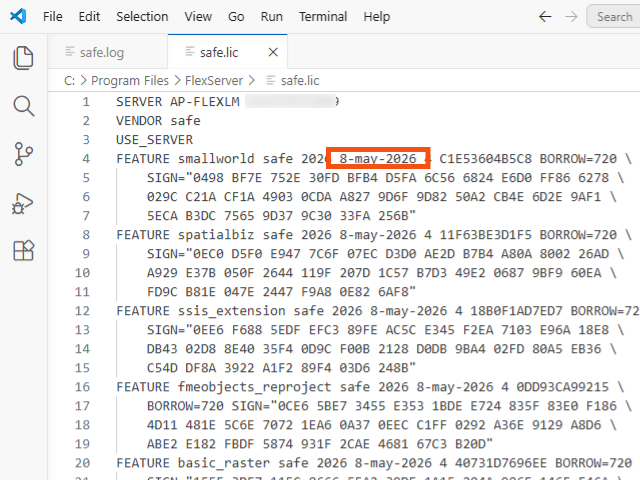
Task: Click 'SIGN="0EC0' on line 9
Action: point(185,254)
